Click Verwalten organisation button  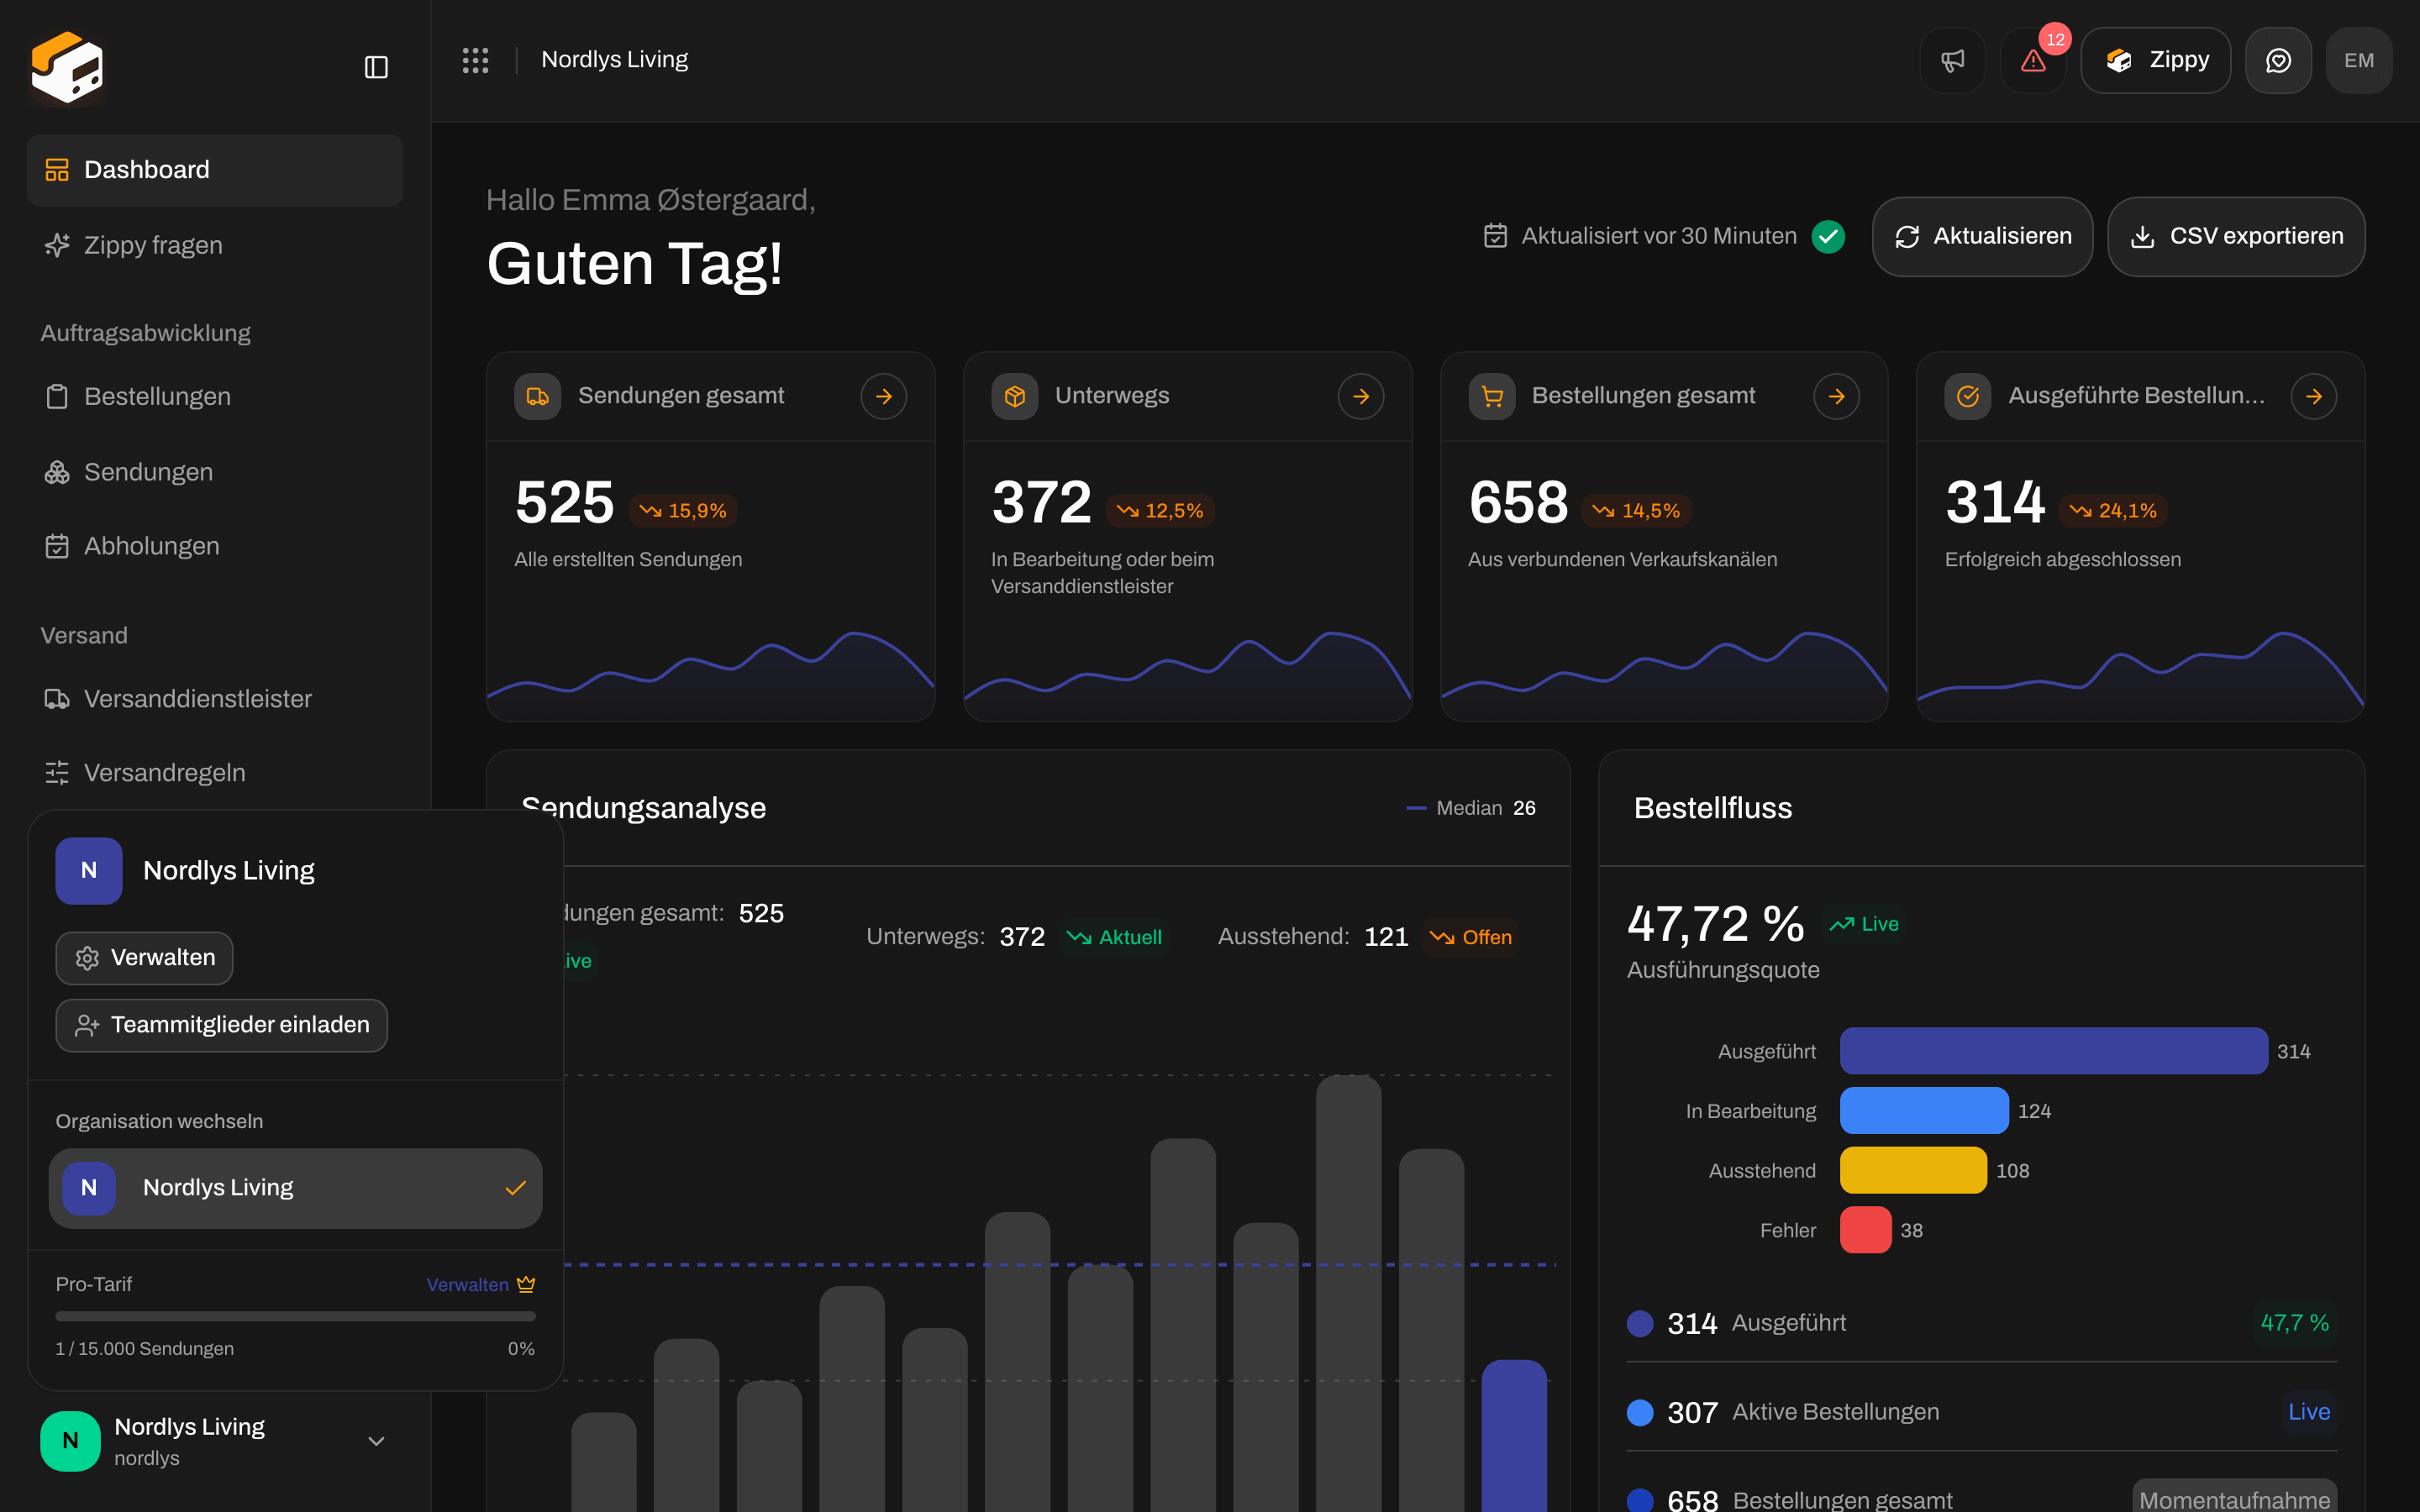pos(144,958)
